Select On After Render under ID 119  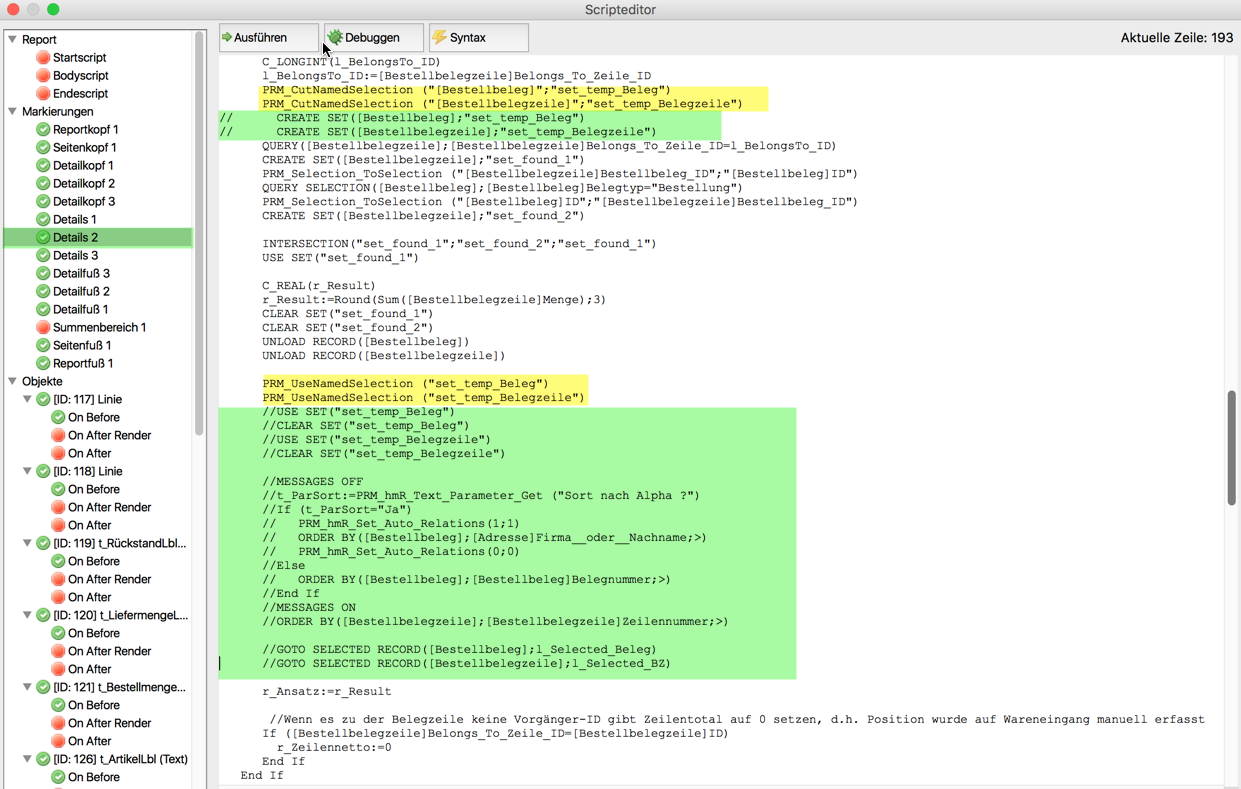pyautogui.click(x=109, y=580)
